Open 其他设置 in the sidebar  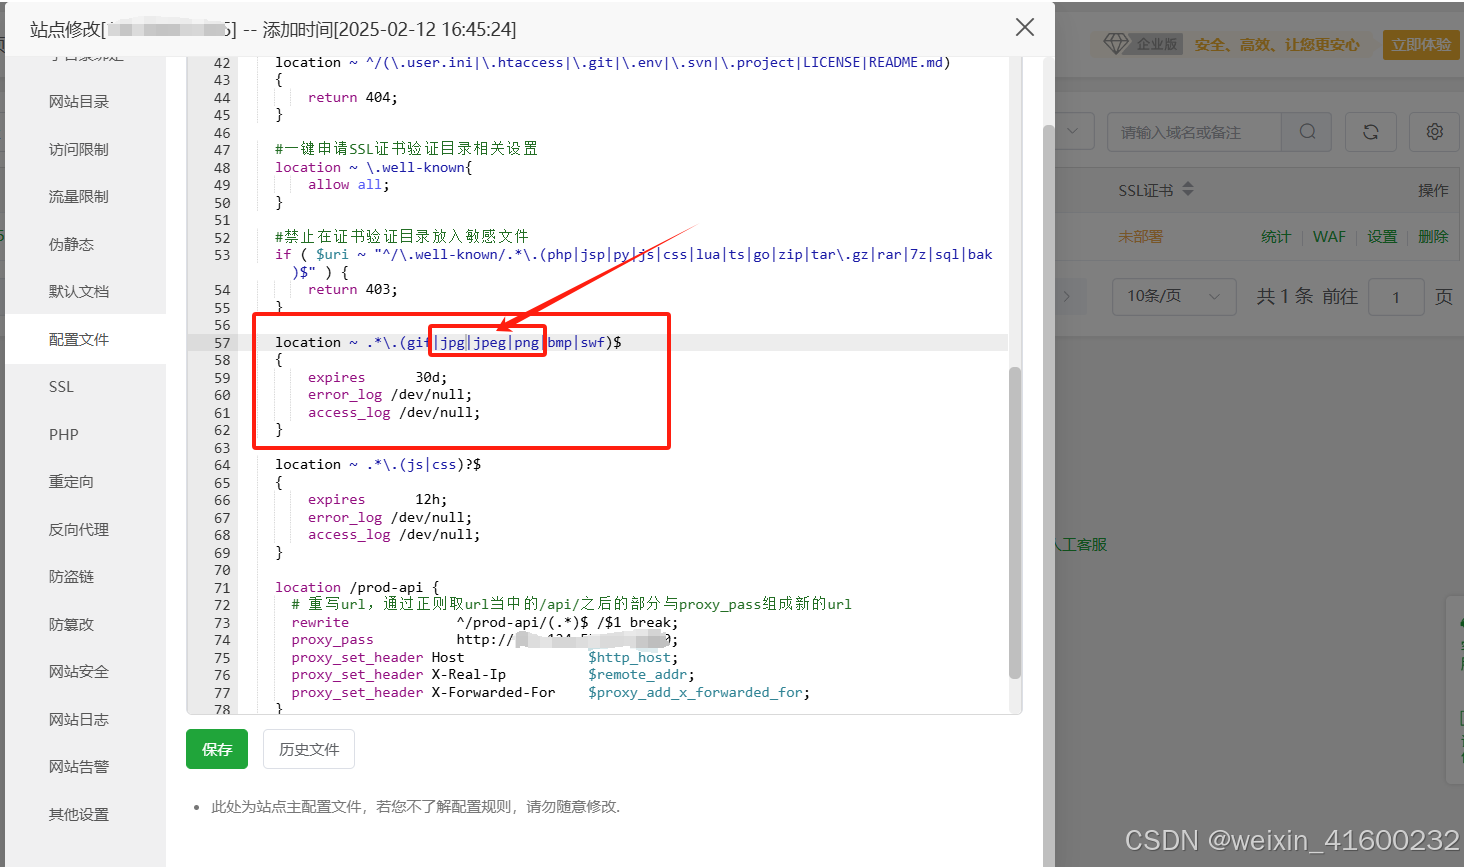79,814
